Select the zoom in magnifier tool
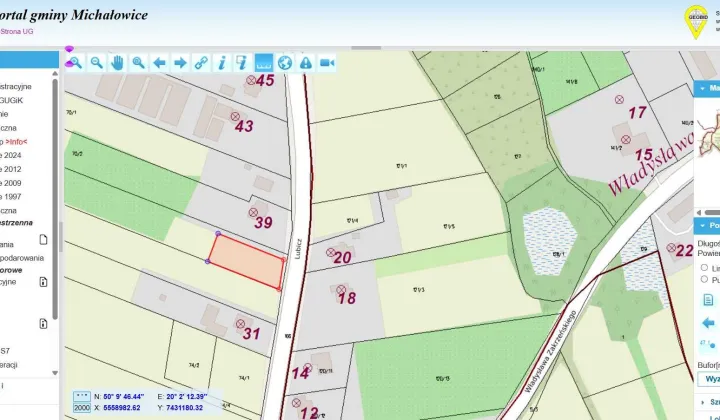This screenshot has height=420, width=720. tap(76, 62)
